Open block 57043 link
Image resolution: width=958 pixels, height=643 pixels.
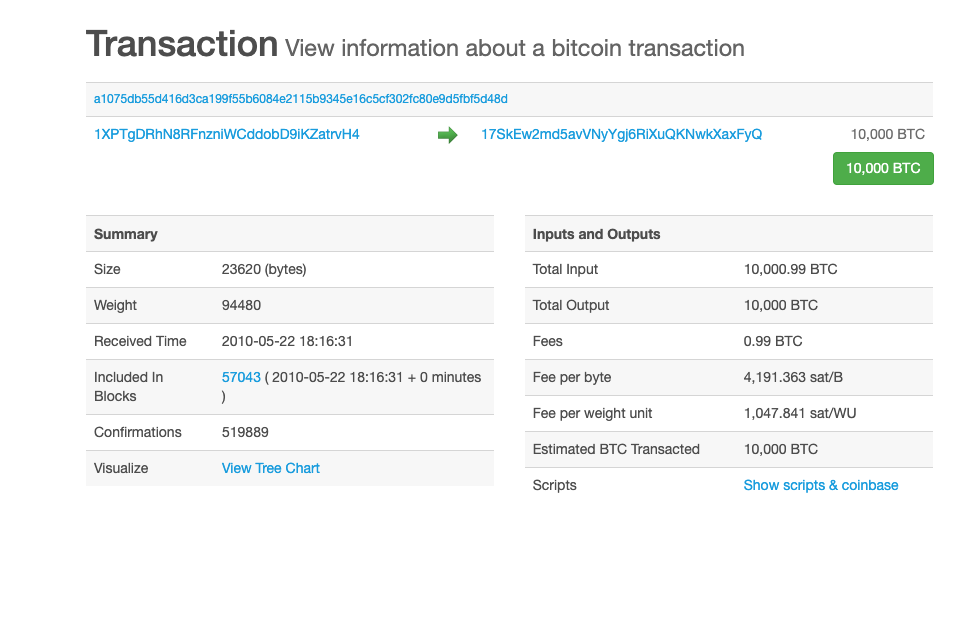tap(241, 377)
